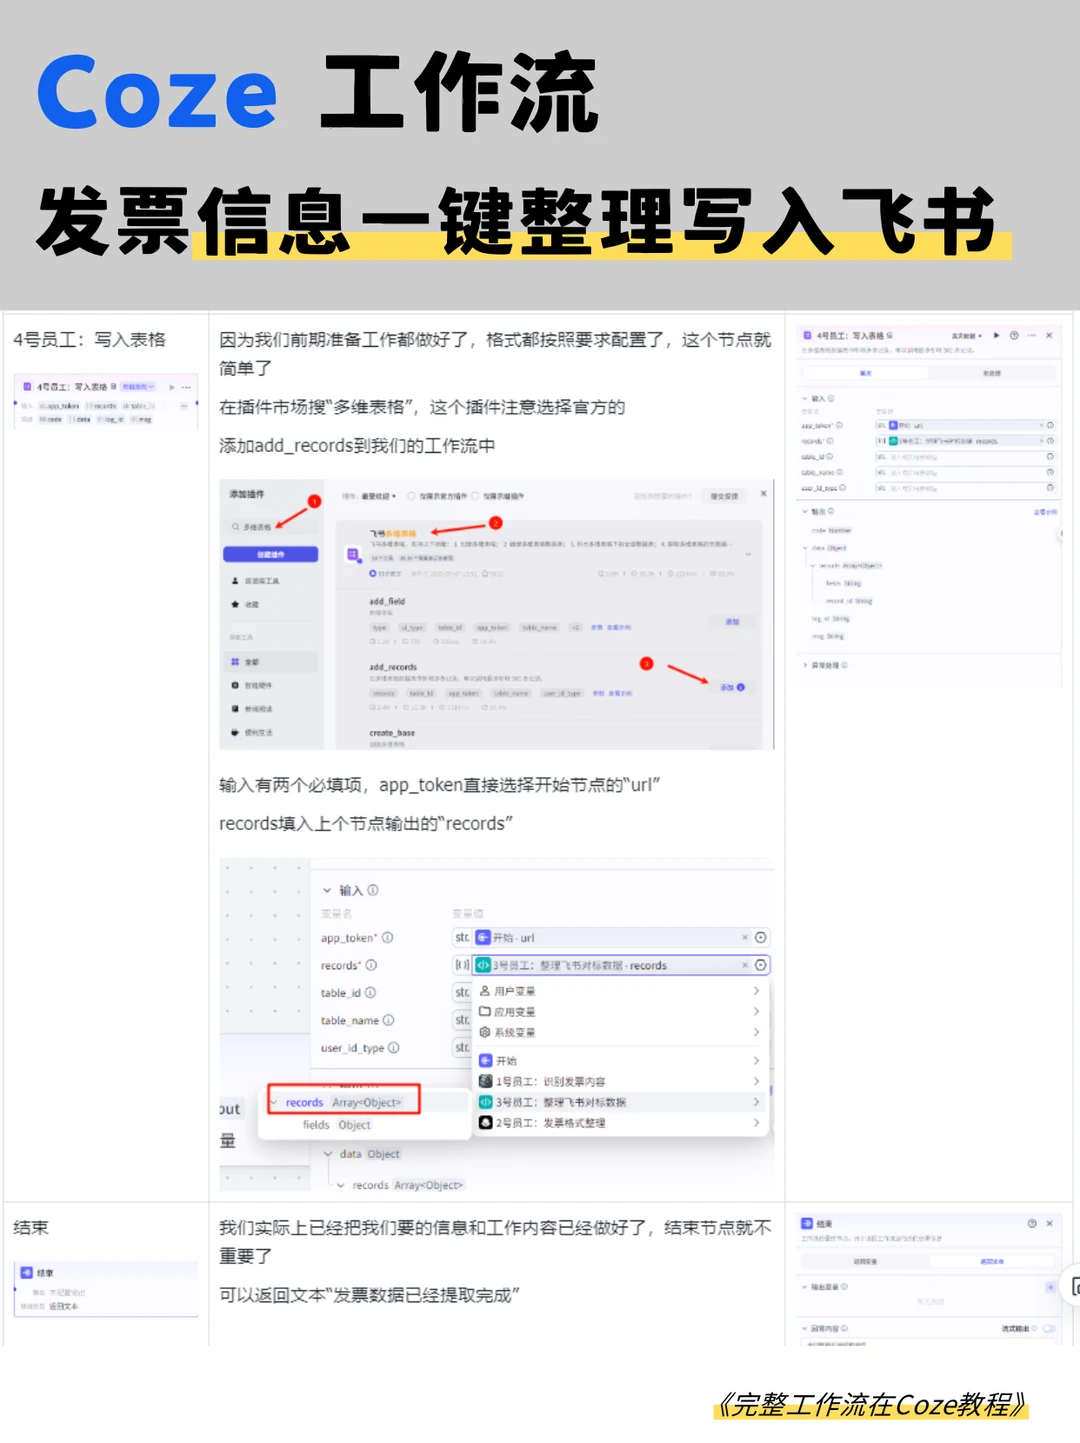
Task: Click info icon beside table_id label
Action: coord(370,993)
